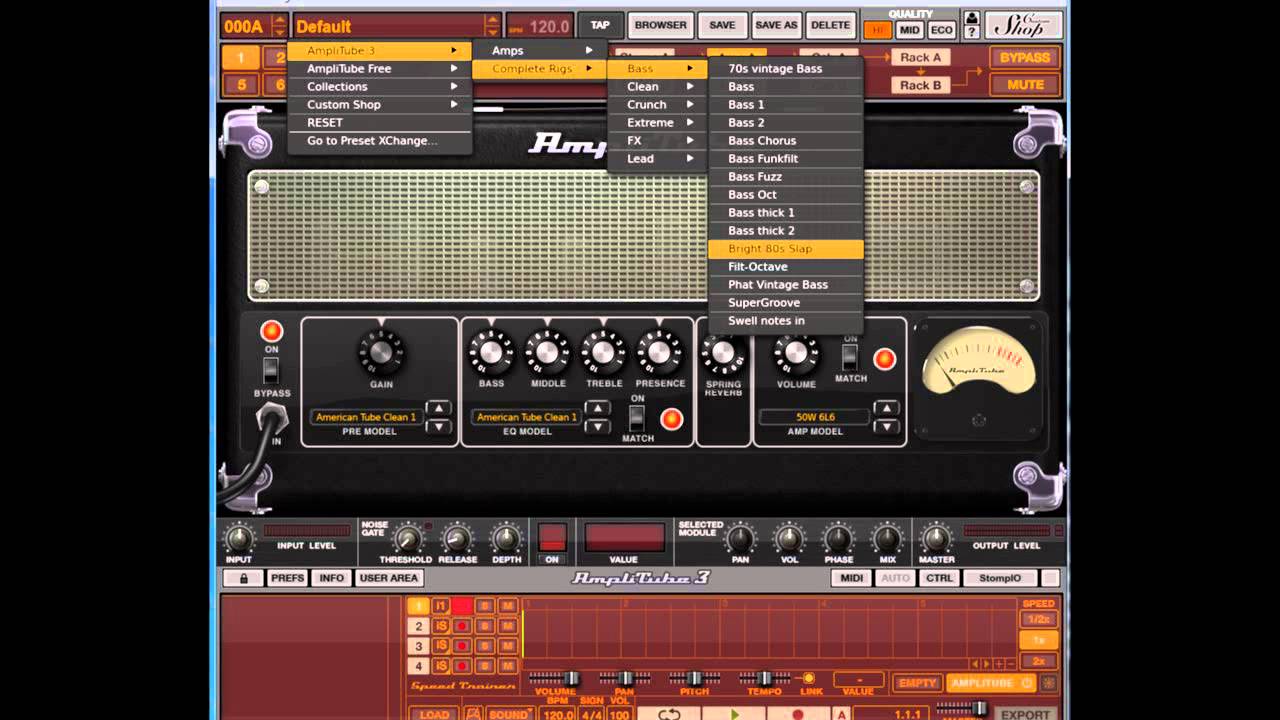Expand the Collections submenu
Viewport: 1280px width, 720px height.
(x=380, y=86)
